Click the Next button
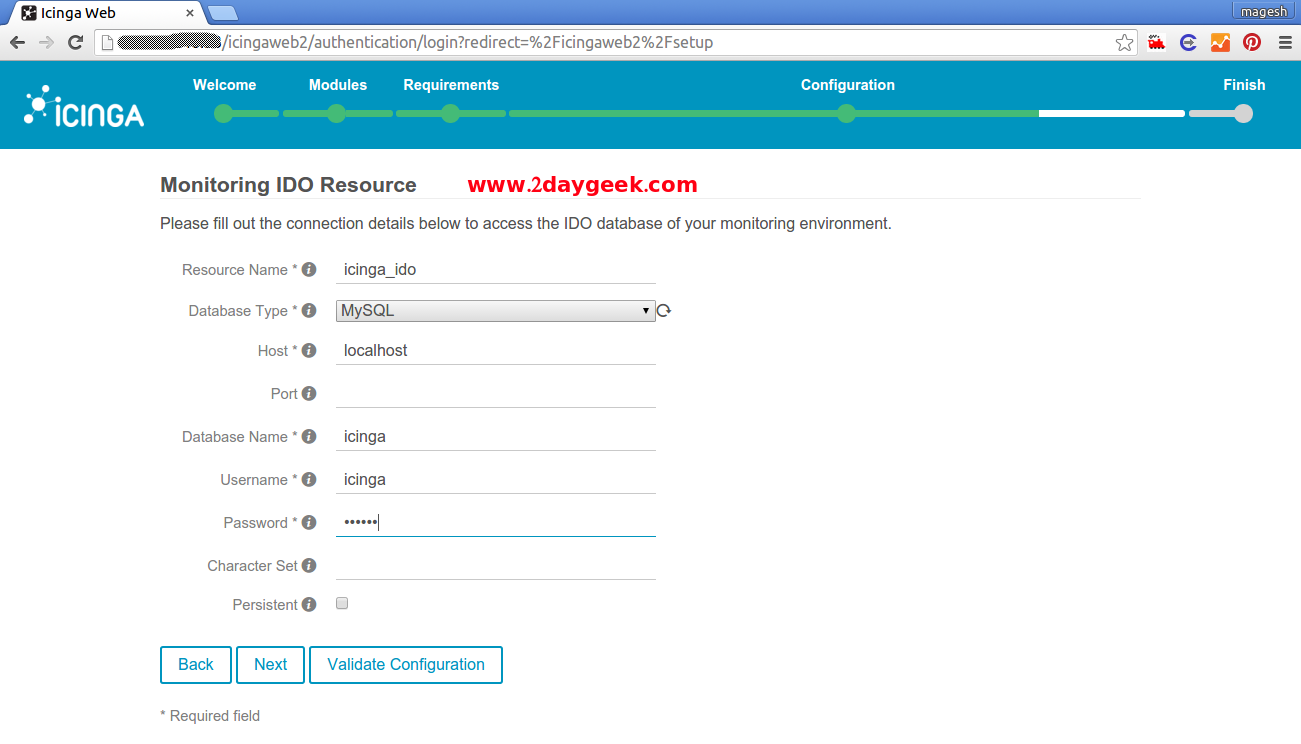Screen dimensions: 1301x744 (270, 665)
